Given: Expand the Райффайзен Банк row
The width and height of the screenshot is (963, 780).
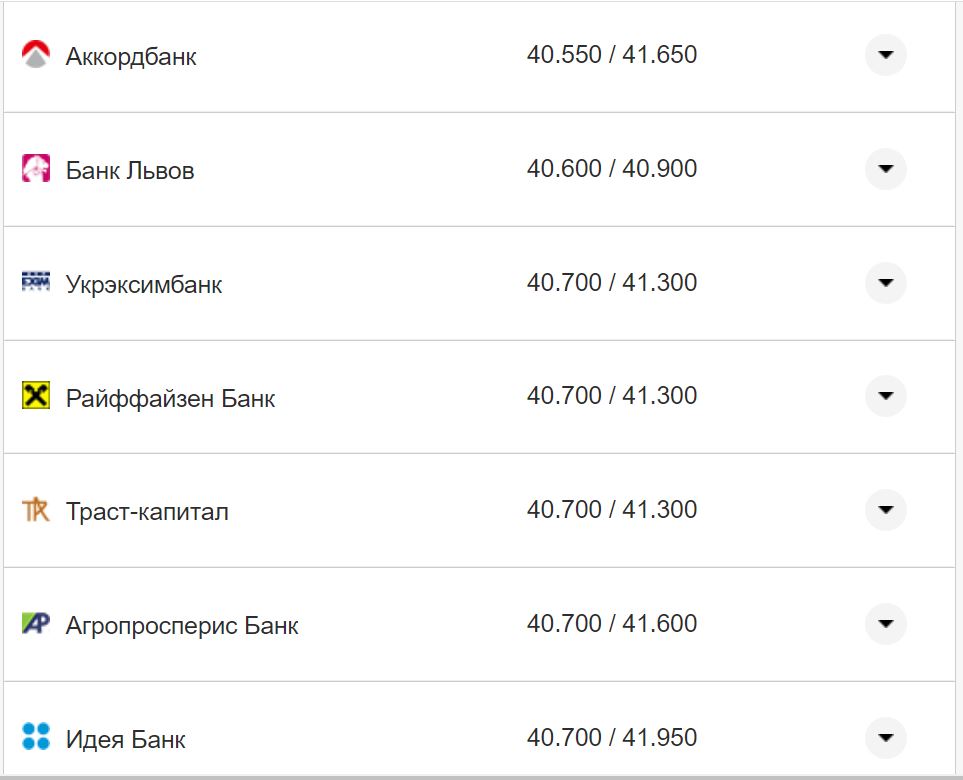Looking at the screenshot, I should coord(885,395).
